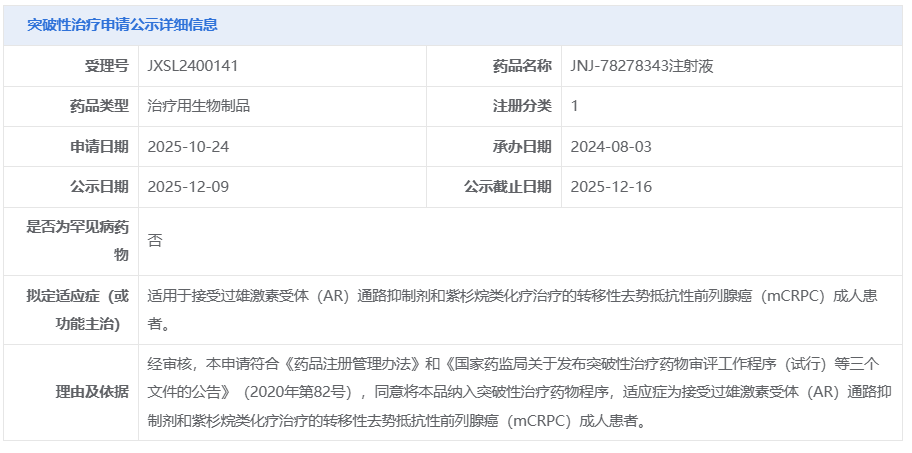This screenshot has height=453, width=912.
Task: Click the 承办日期 value 2024-08-03
Action: (x=611, y=147)
